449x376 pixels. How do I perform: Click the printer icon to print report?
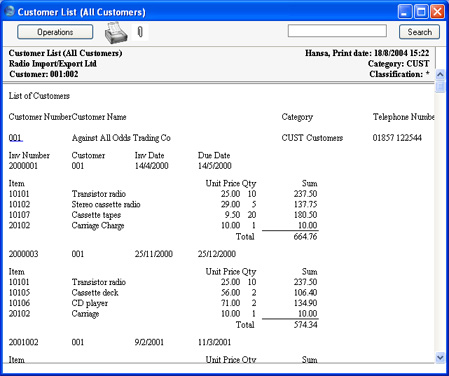[x=116, y=33]
